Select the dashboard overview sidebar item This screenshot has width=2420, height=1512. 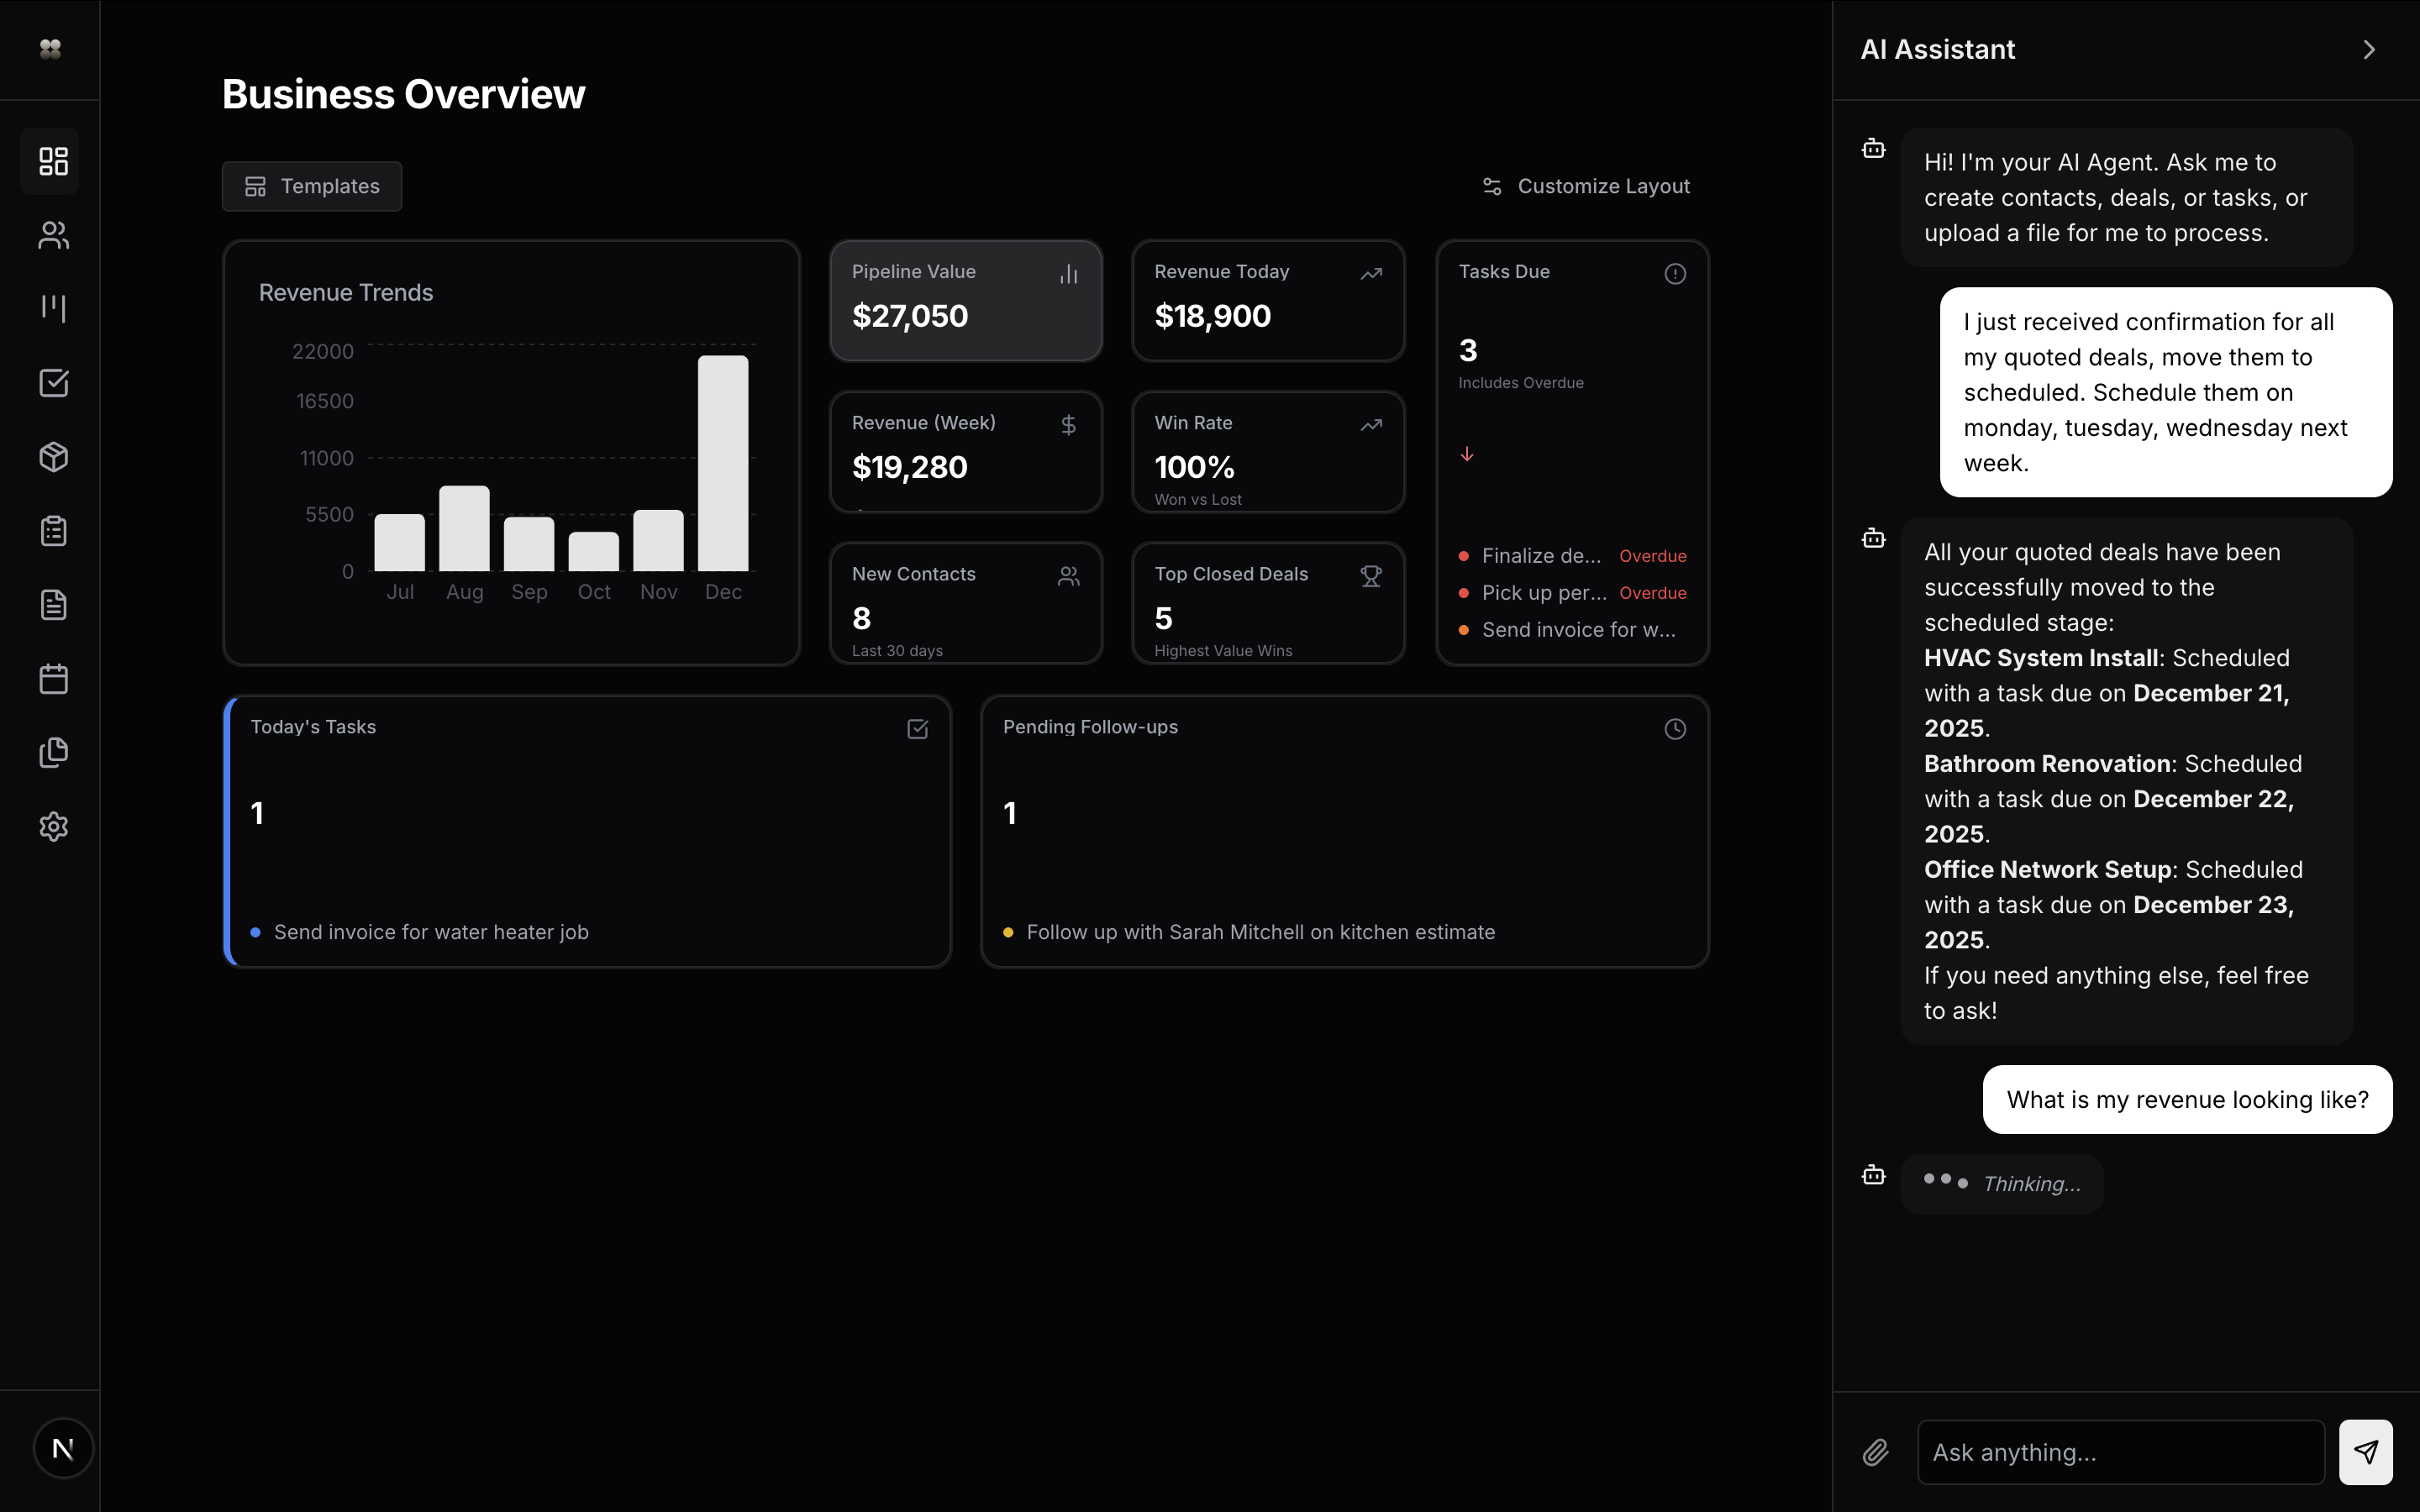click(53, 161)
